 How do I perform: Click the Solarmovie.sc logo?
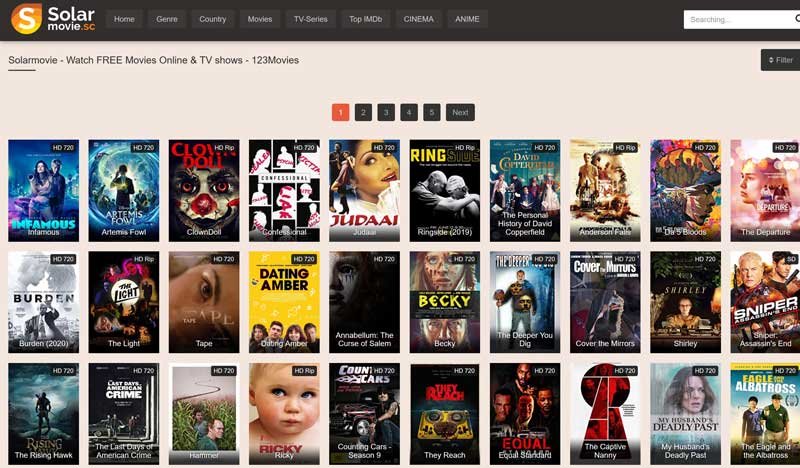[53, 19]
